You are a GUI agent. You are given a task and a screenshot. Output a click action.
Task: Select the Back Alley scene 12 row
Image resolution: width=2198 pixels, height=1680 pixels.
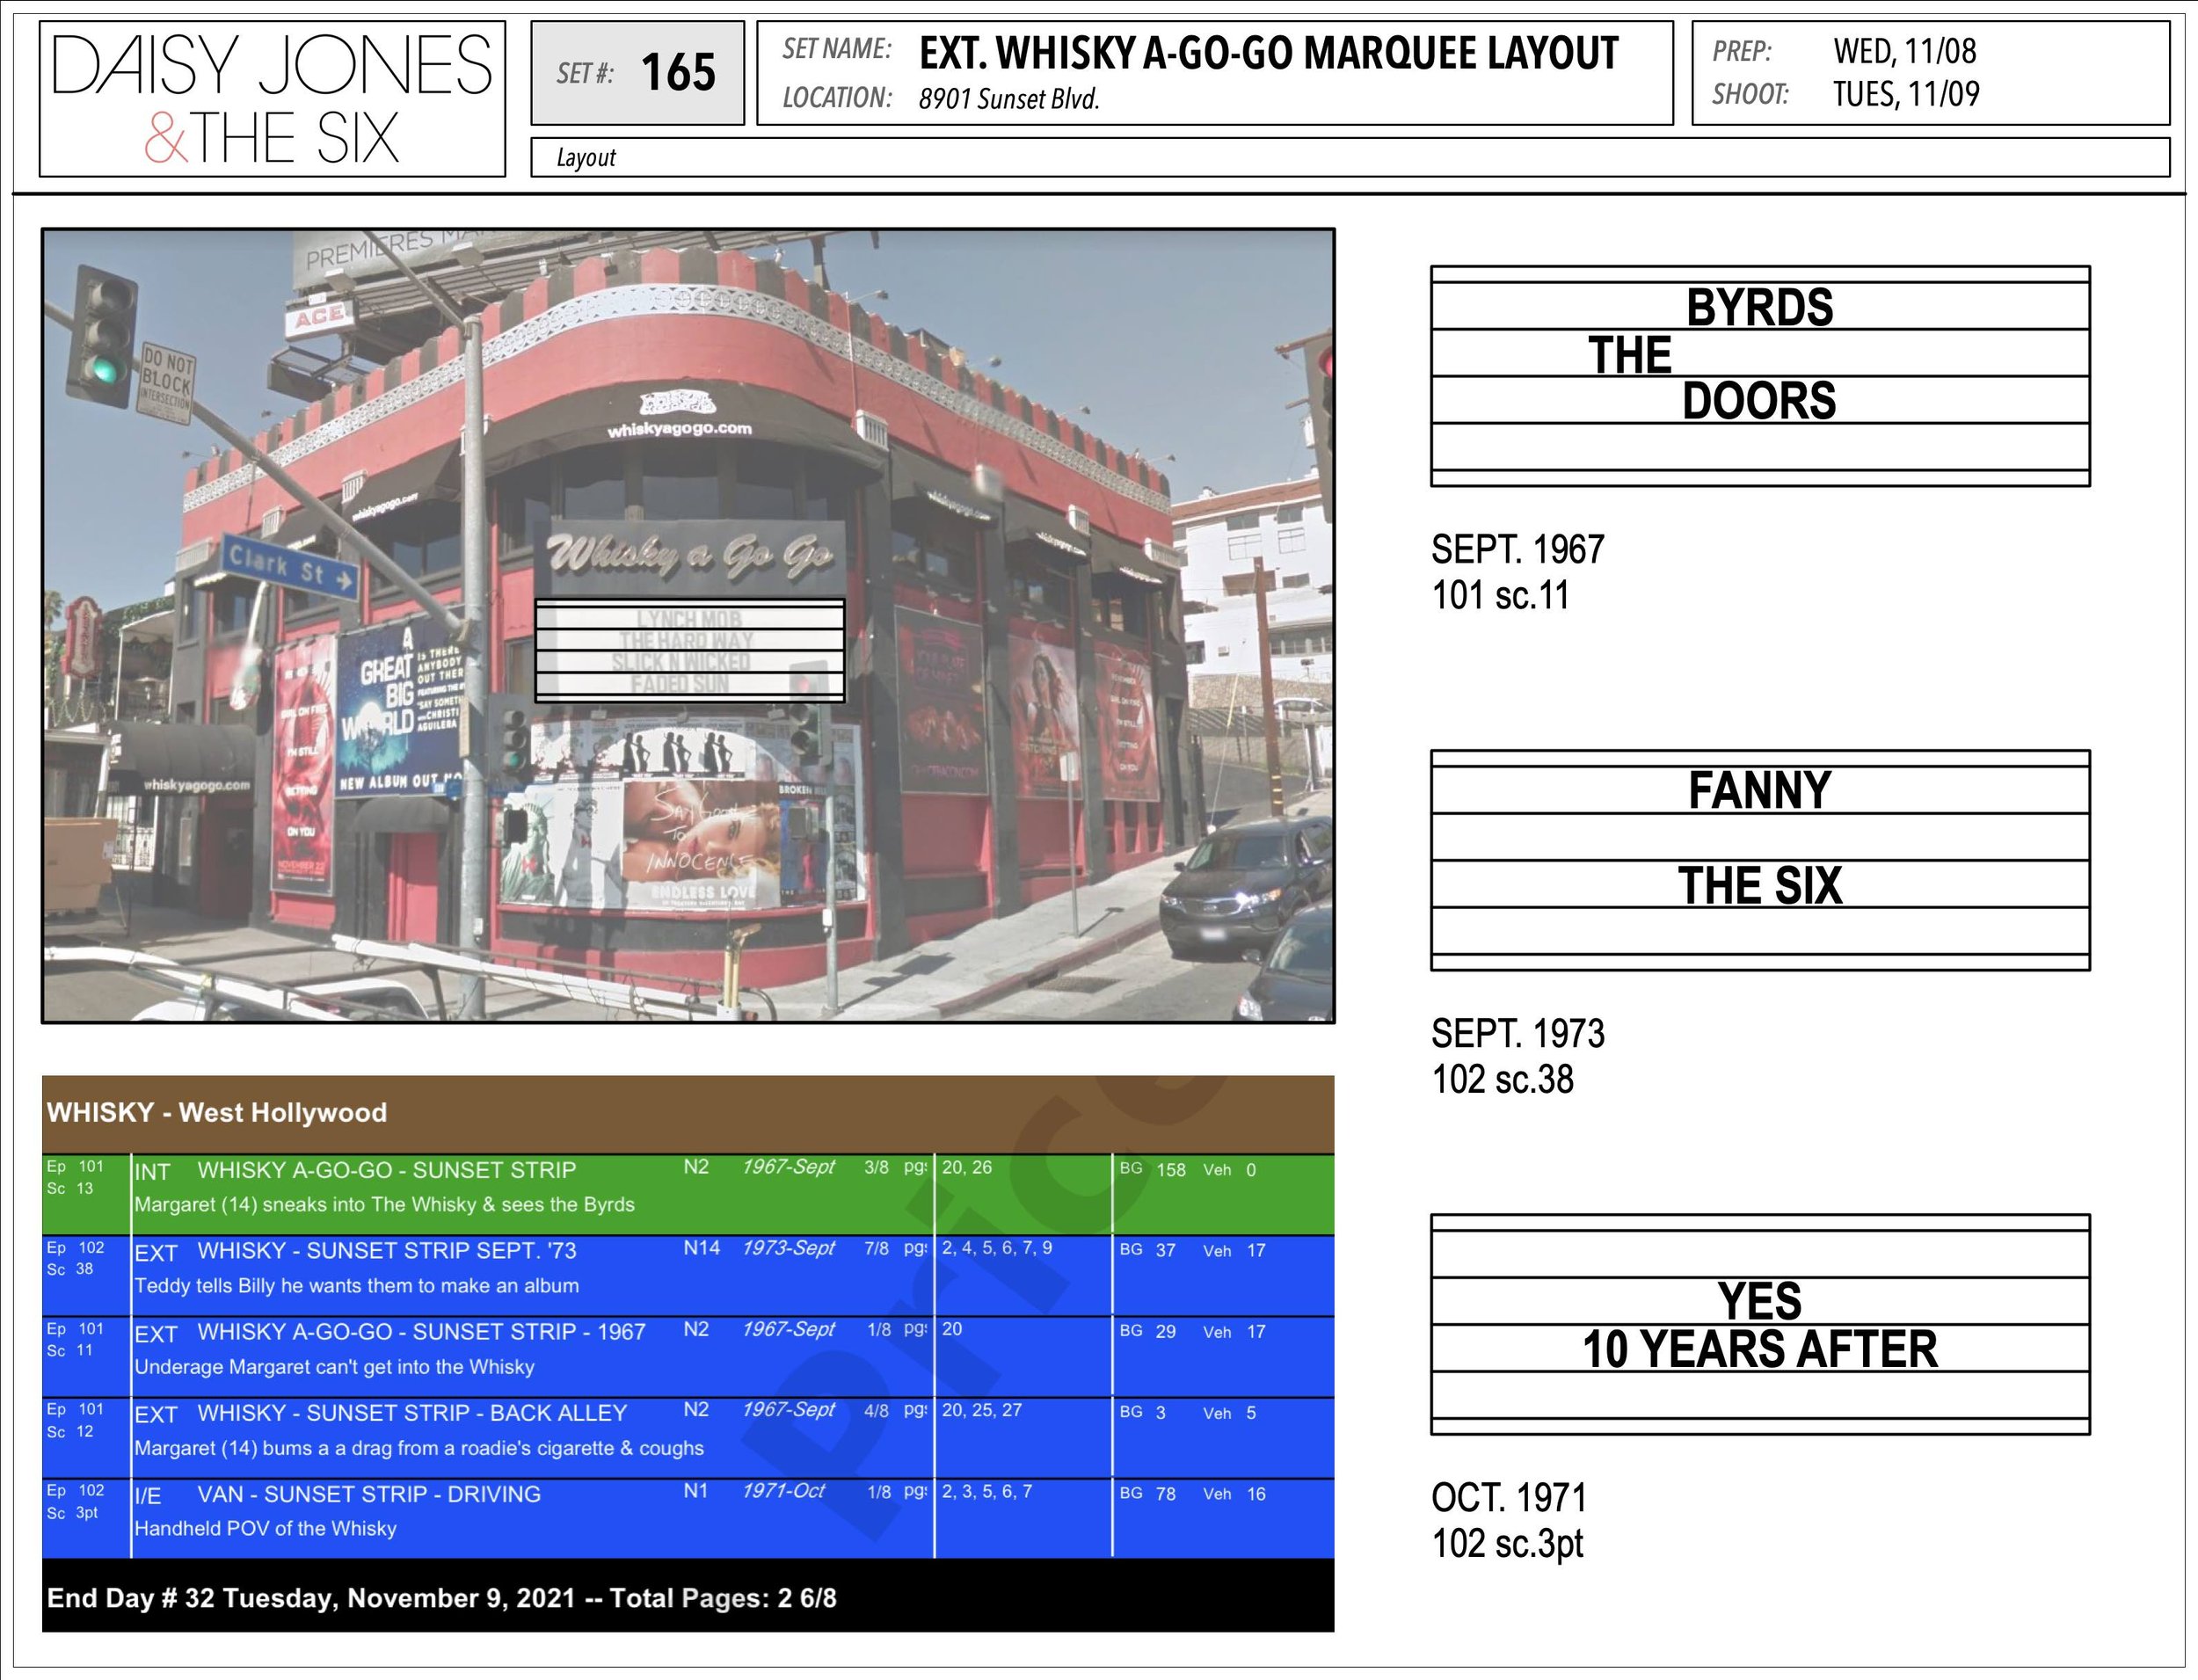[687, 1437]
